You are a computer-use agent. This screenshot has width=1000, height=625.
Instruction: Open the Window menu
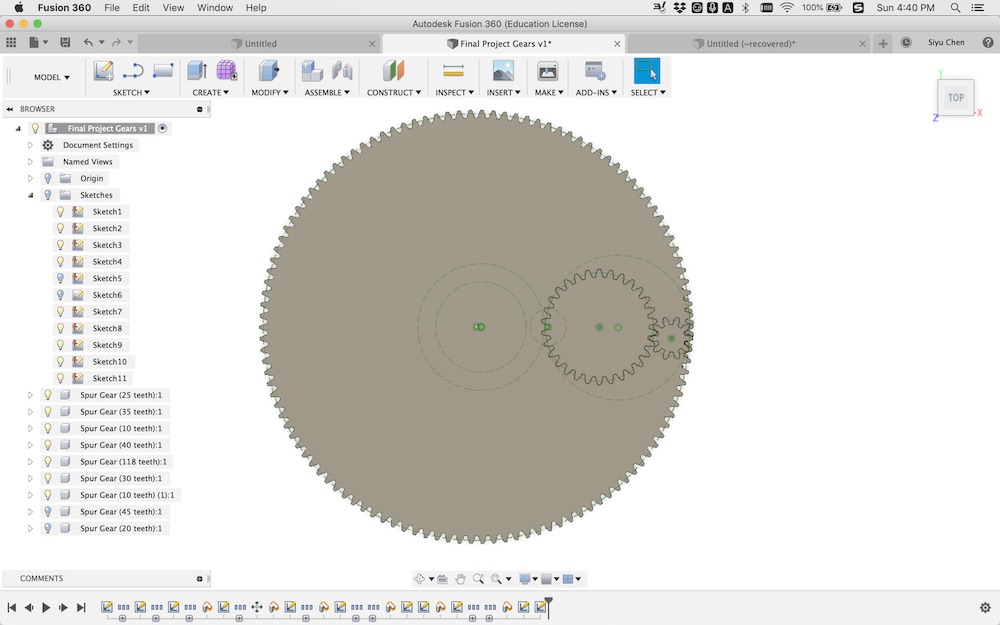[x=214, y=8]
